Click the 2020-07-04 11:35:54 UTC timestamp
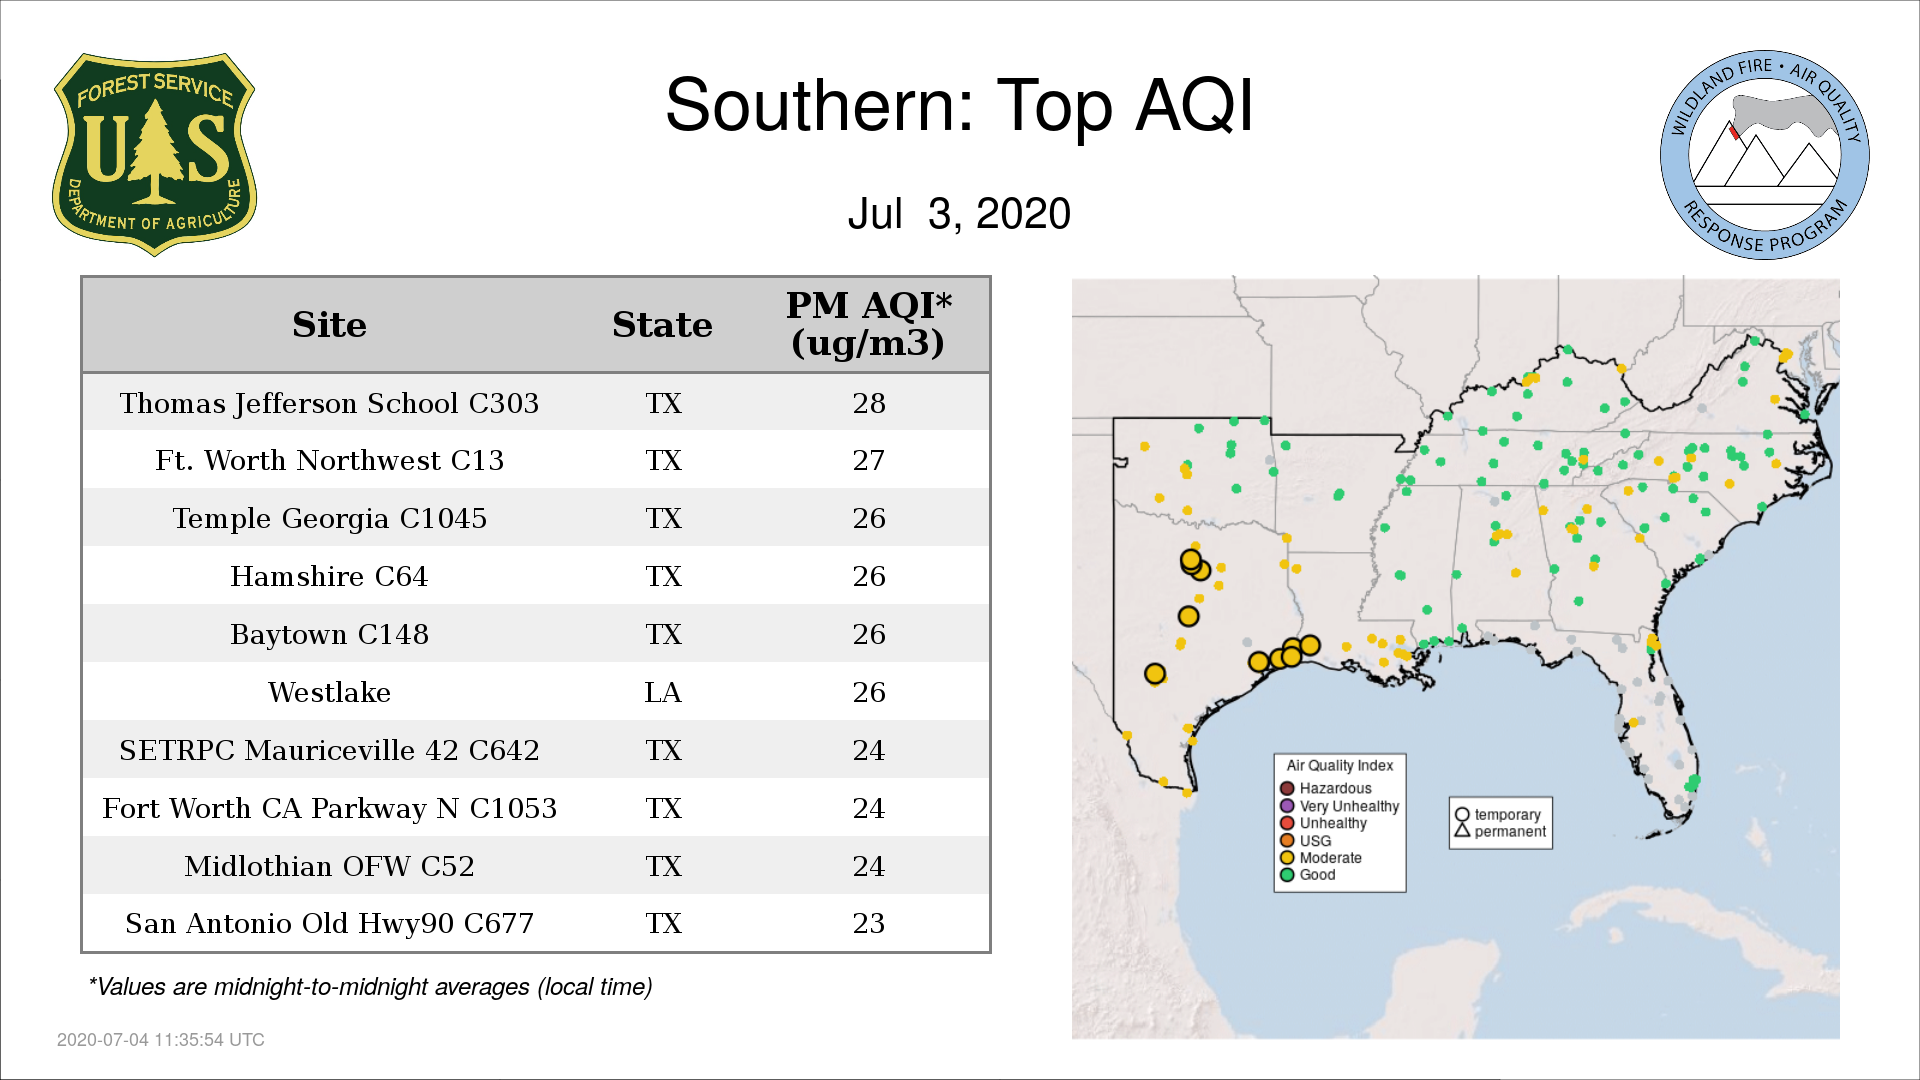 tap(160, 1040)
